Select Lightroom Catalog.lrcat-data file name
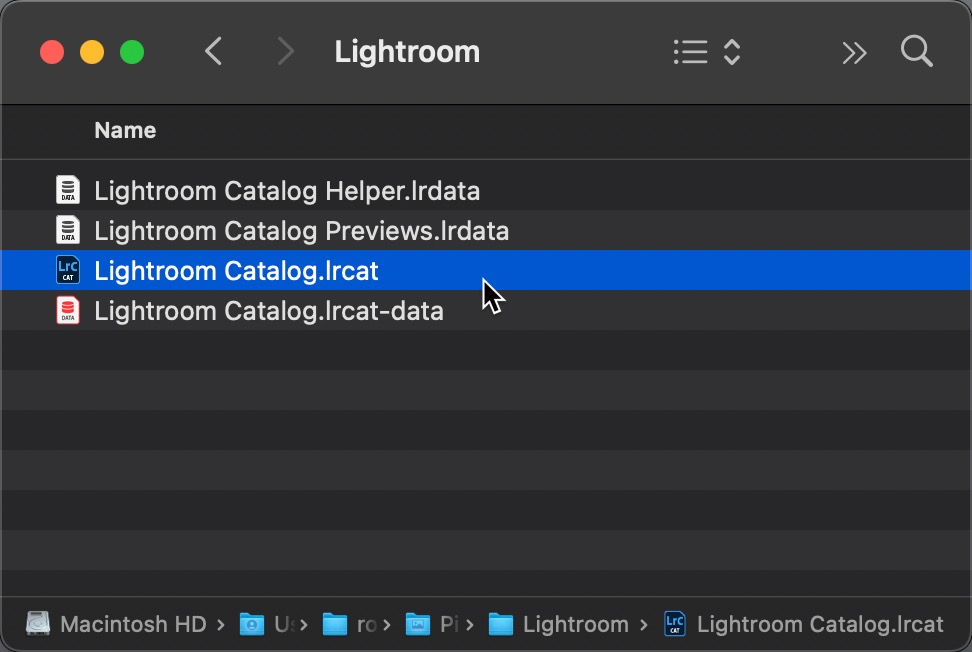Image resolution: width=972 pixels, height=652 pixels. pyautogui.click(x=268, y=311)
